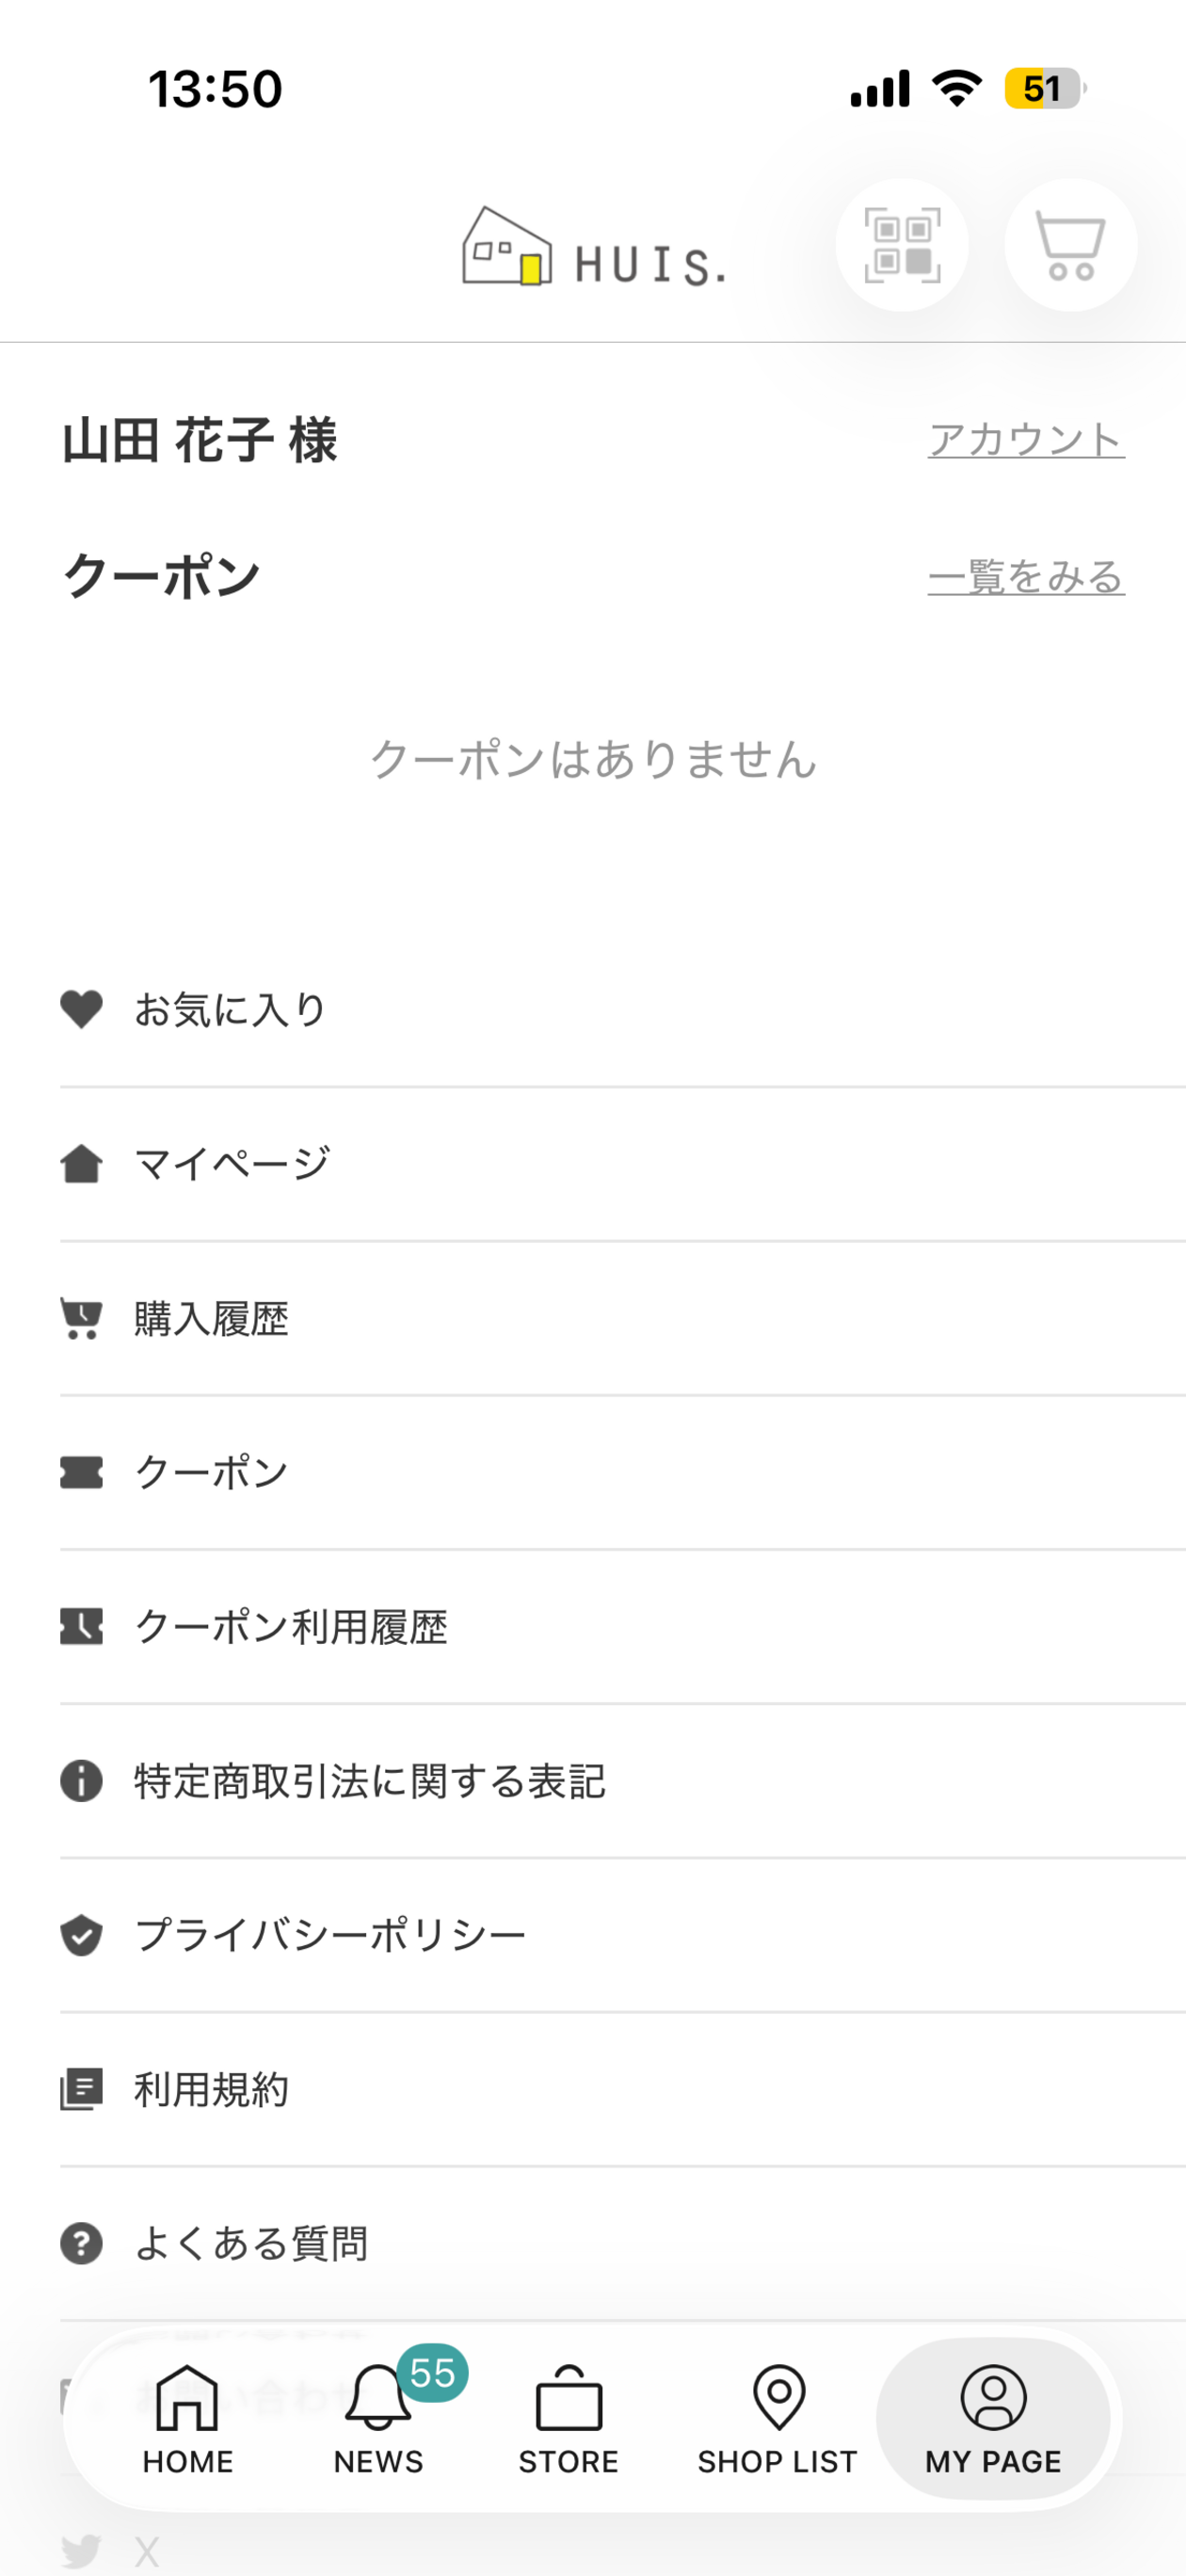Tap the マイページ house icon
Viewport: 1186px width, 2576px height.
[x=81, y=1163]
